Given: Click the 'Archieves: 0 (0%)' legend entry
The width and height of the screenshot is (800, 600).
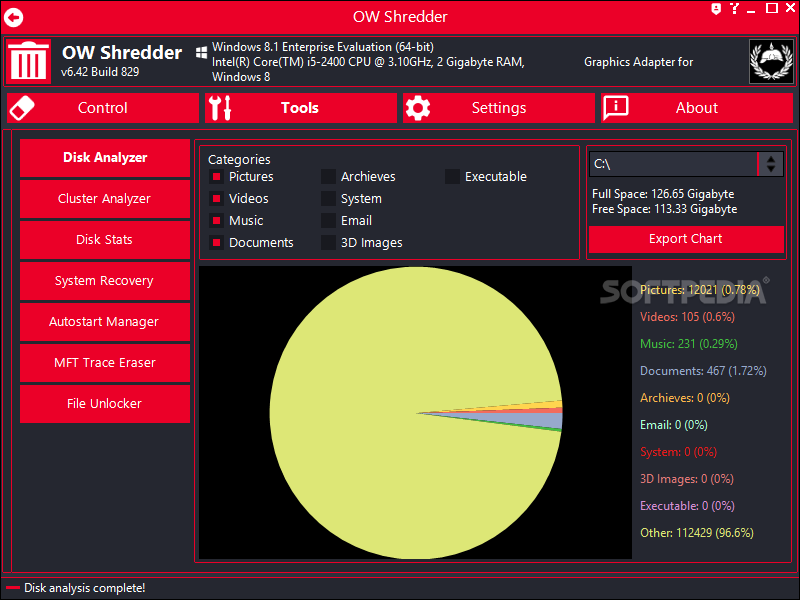Looking at the screenshot, I should (x=685, y=398).
